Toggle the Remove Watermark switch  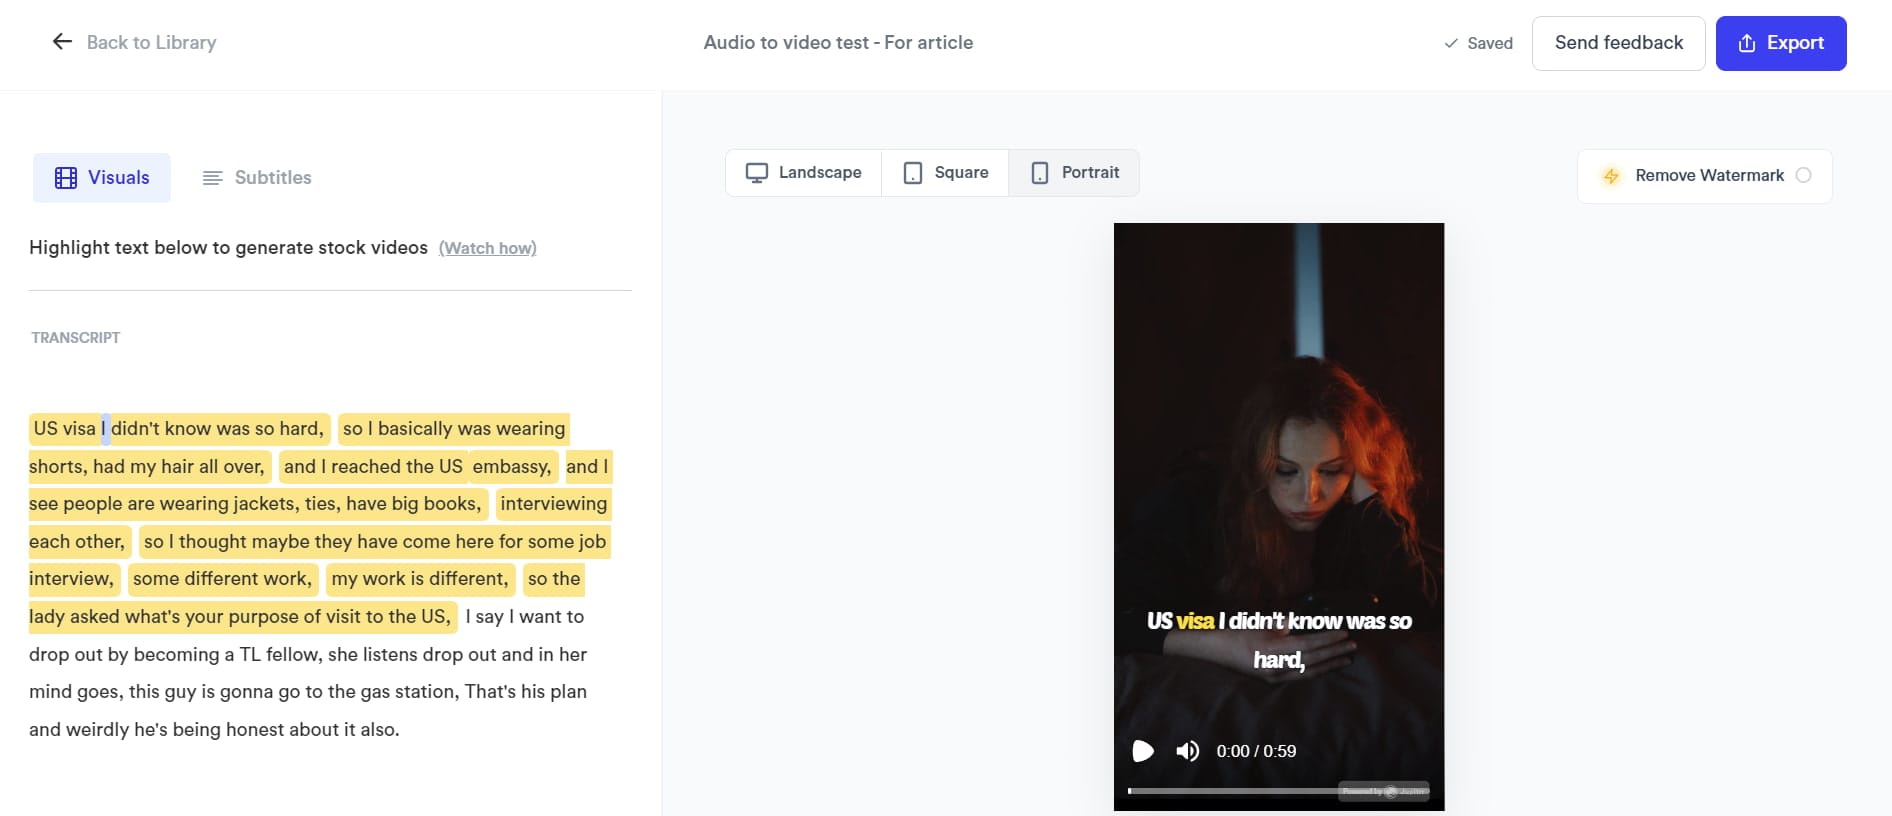pos(1803,175)
